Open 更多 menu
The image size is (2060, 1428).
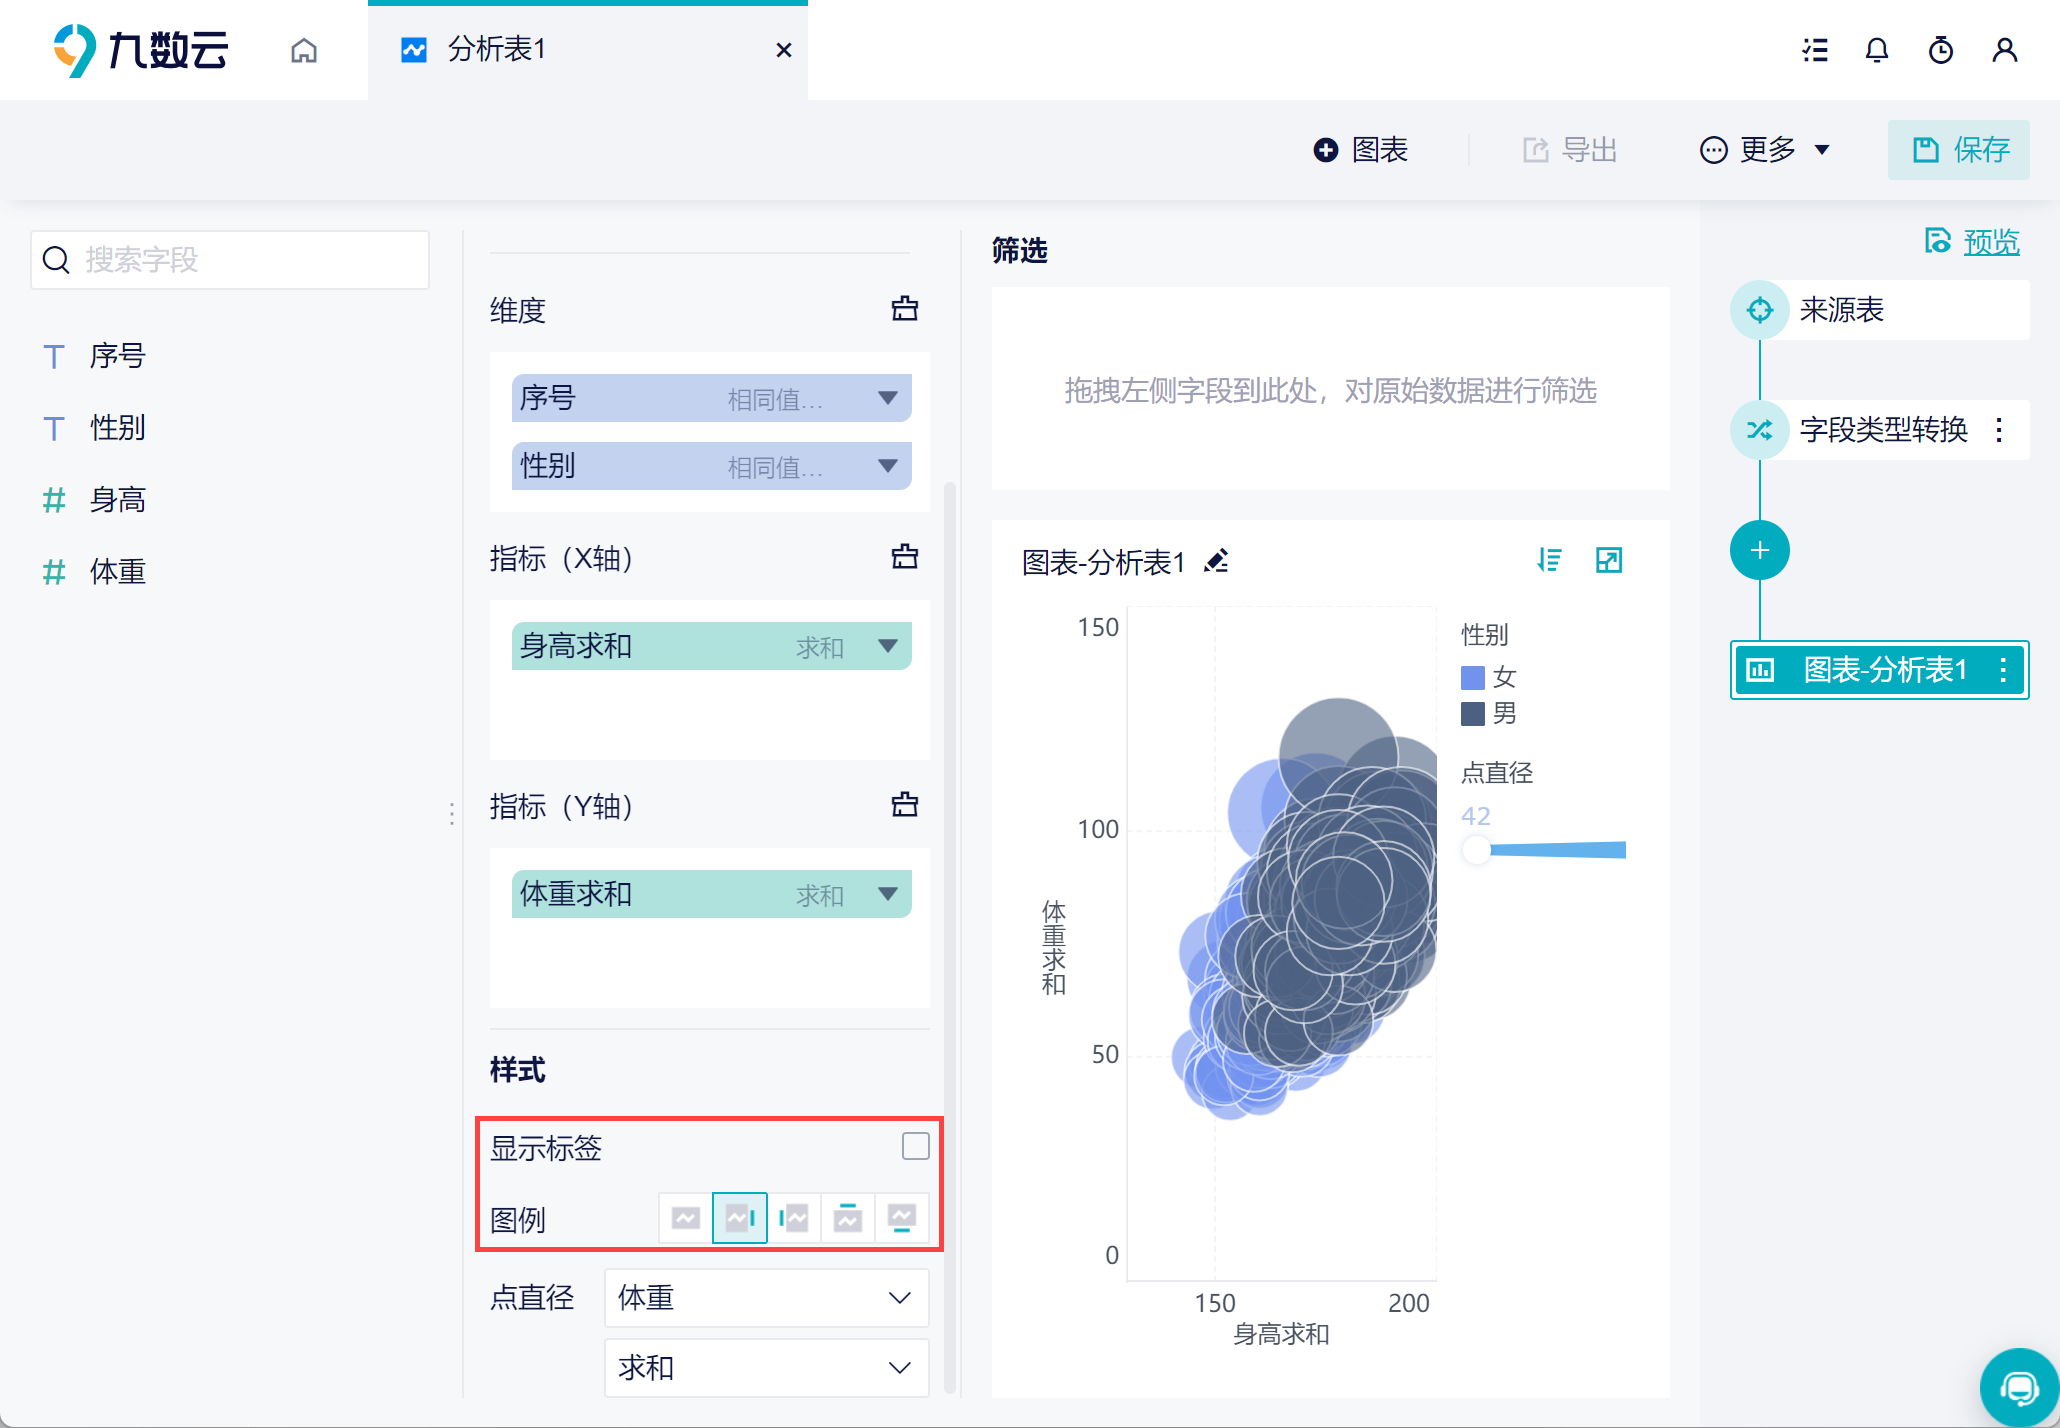coord(1765,150)
